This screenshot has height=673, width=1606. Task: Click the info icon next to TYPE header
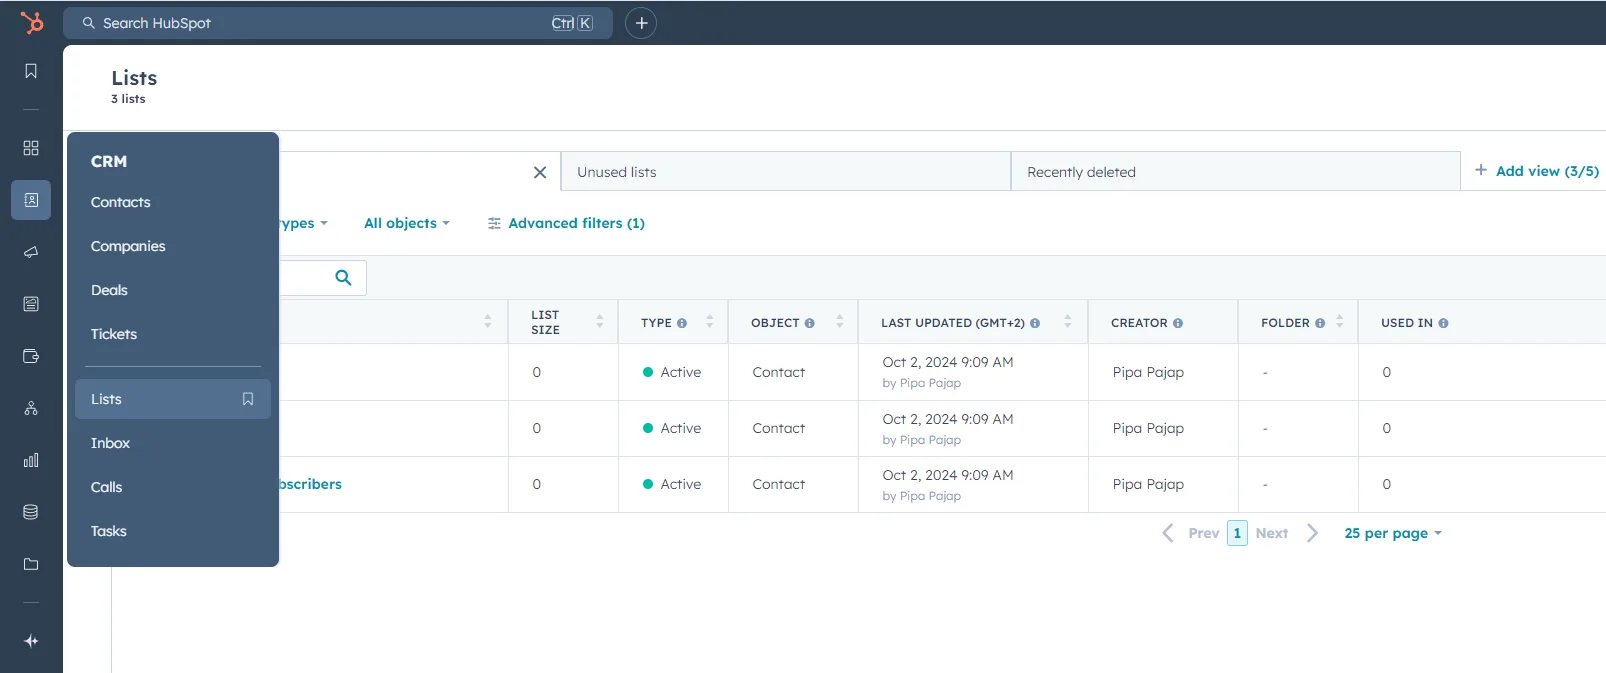pyautogui.click(x=682, y=323)
